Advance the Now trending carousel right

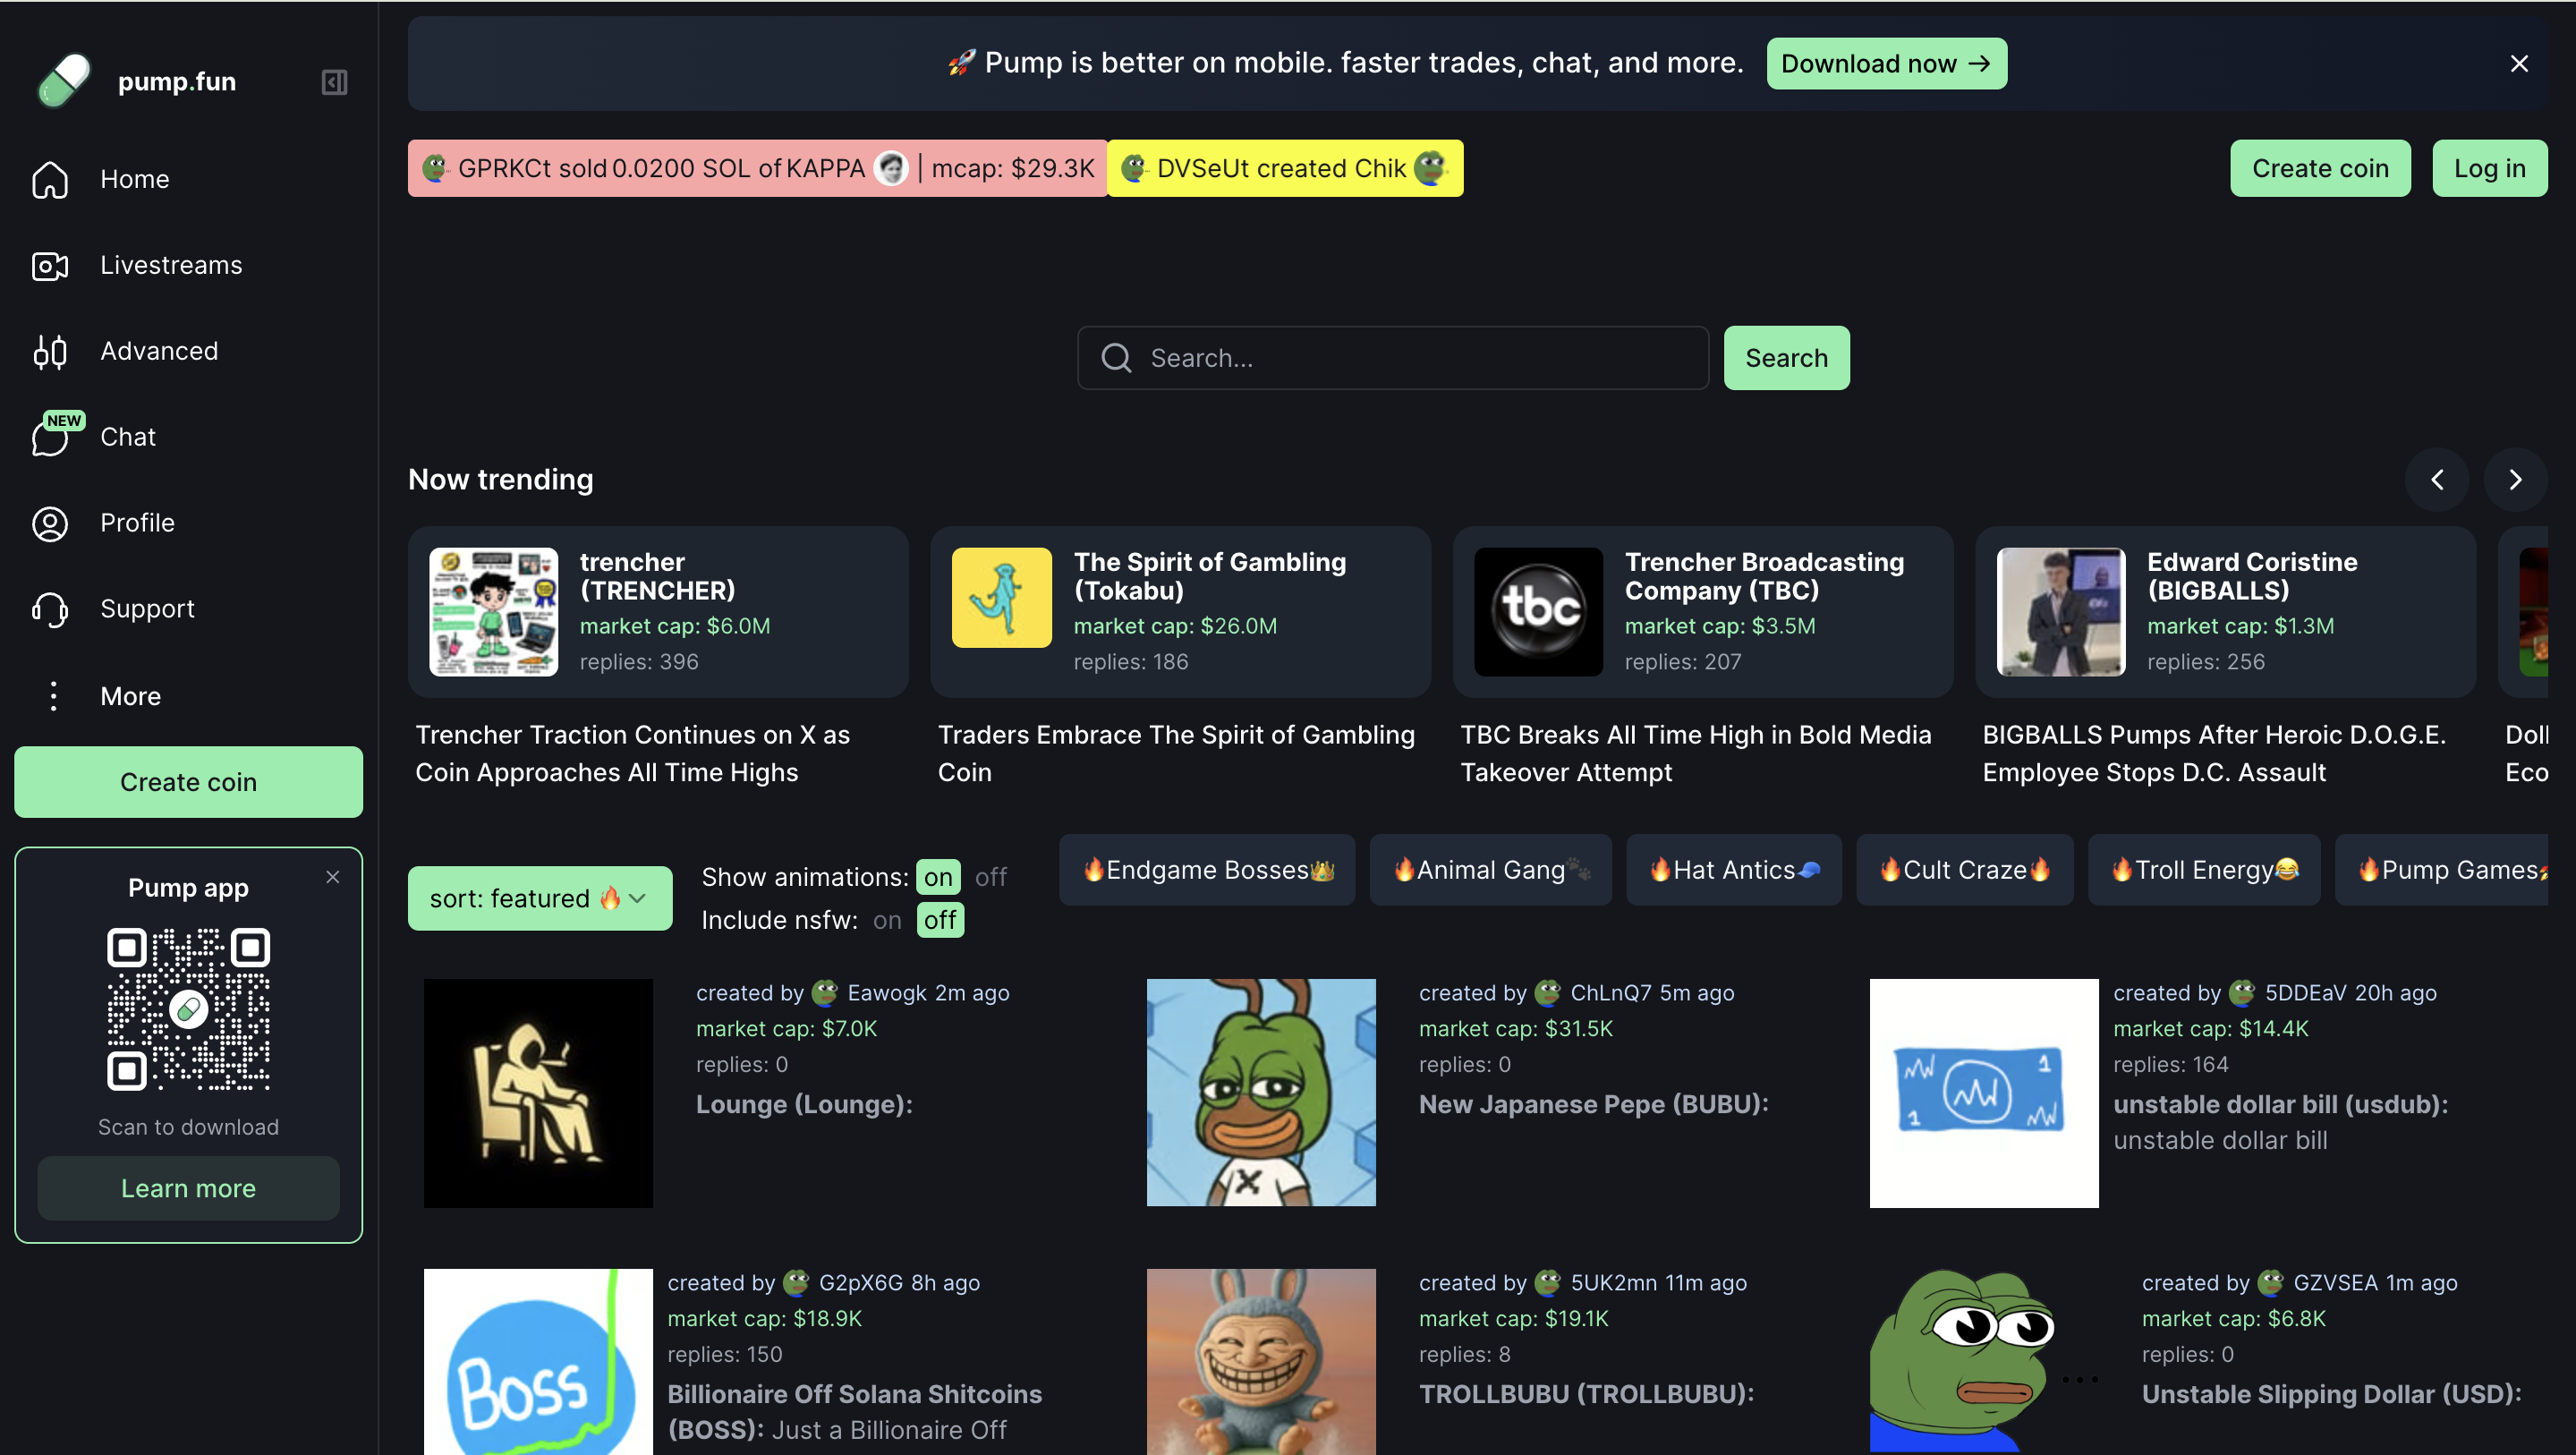pyautogui.click(x=2516, y=480)
